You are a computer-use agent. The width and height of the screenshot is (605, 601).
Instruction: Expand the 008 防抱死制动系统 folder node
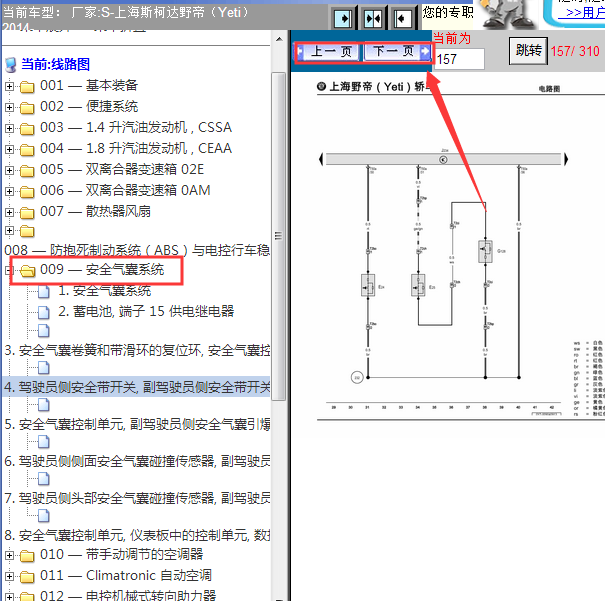click(9, 230)
